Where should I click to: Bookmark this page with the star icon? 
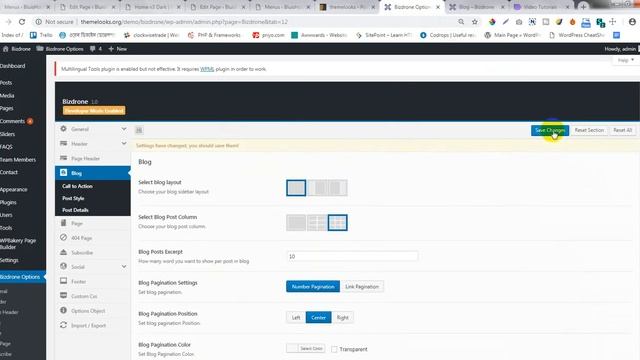click(474, 22)
